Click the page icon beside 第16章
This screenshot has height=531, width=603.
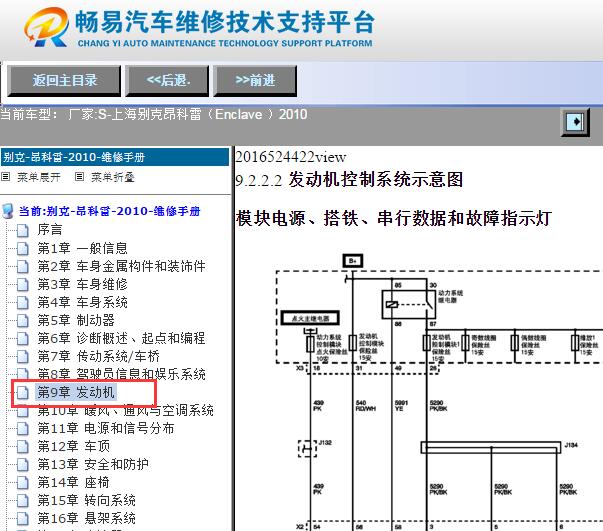23,519
